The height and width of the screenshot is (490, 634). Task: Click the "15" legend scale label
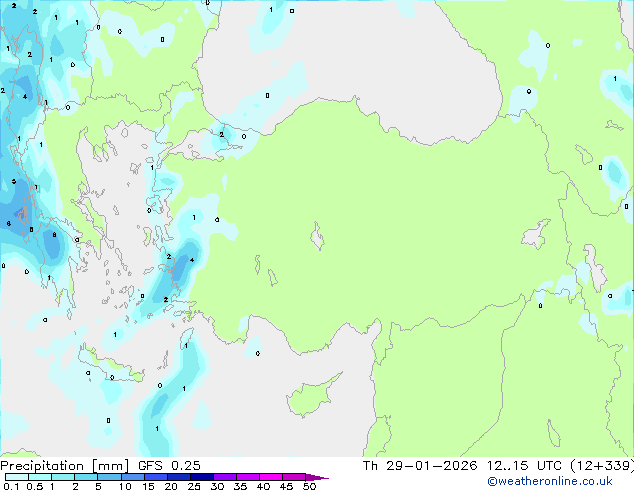pyautogui.click(x=148, y=486)
